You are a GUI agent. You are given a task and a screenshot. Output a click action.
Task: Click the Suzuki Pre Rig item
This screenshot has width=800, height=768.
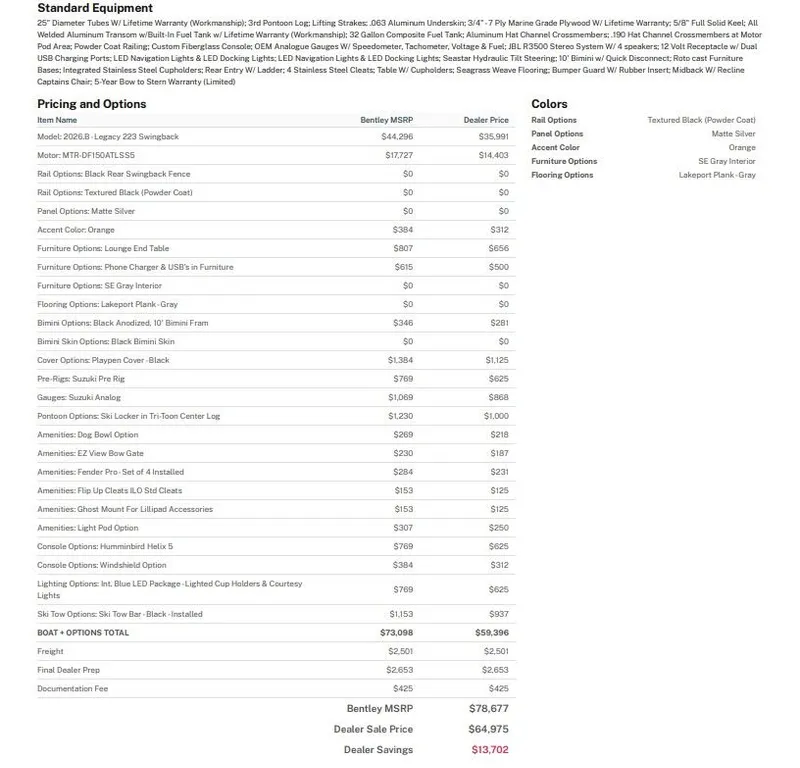pos(81,379)
